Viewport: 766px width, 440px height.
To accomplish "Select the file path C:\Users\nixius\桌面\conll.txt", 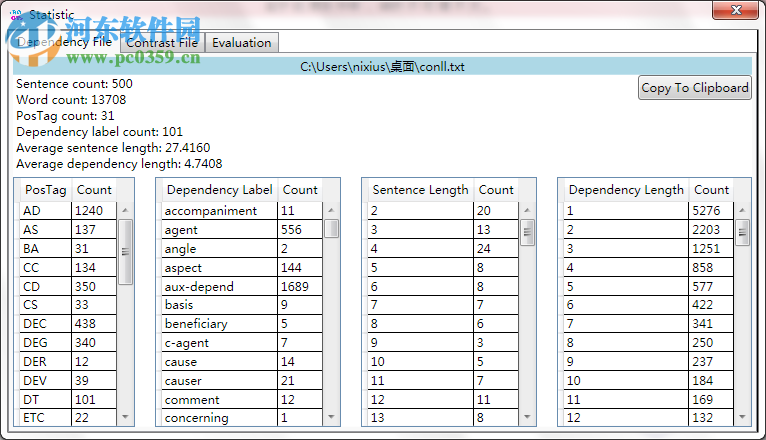I will point(383,66).
